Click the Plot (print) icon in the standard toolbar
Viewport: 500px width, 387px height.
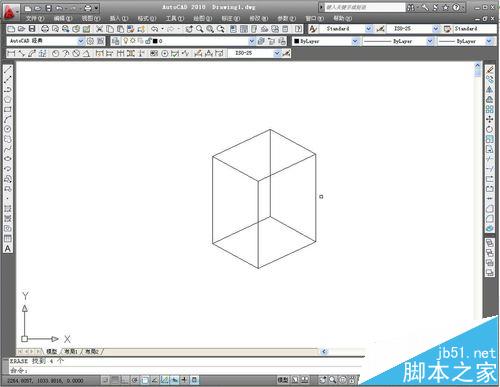[45, 29]
